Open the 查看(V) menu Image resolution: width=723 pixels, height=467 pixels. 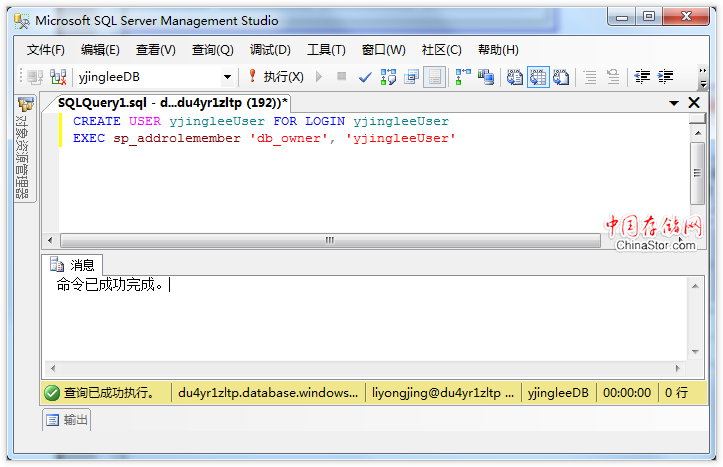point(155,50)
